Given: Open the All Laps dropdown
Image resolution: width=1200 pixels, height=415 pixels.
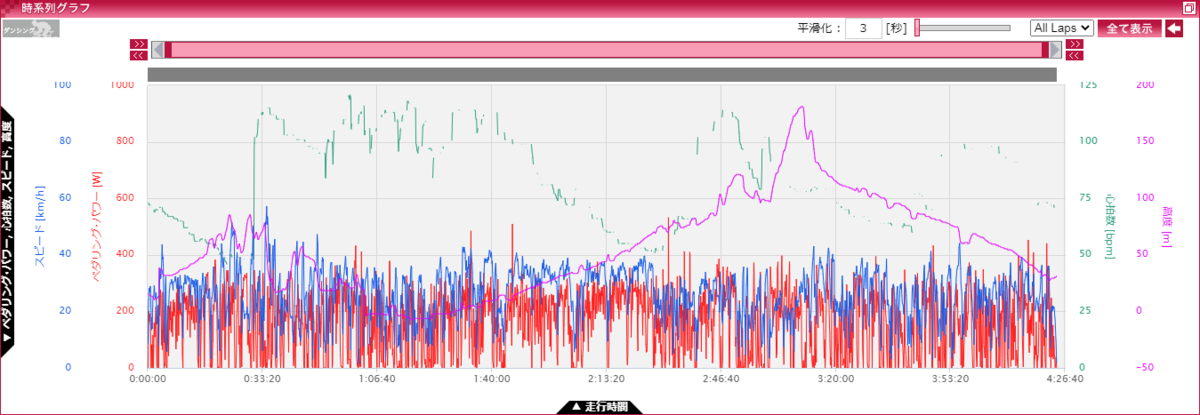Looking at the screenshot, I should pyautogui.click(x=1062, y=28).
